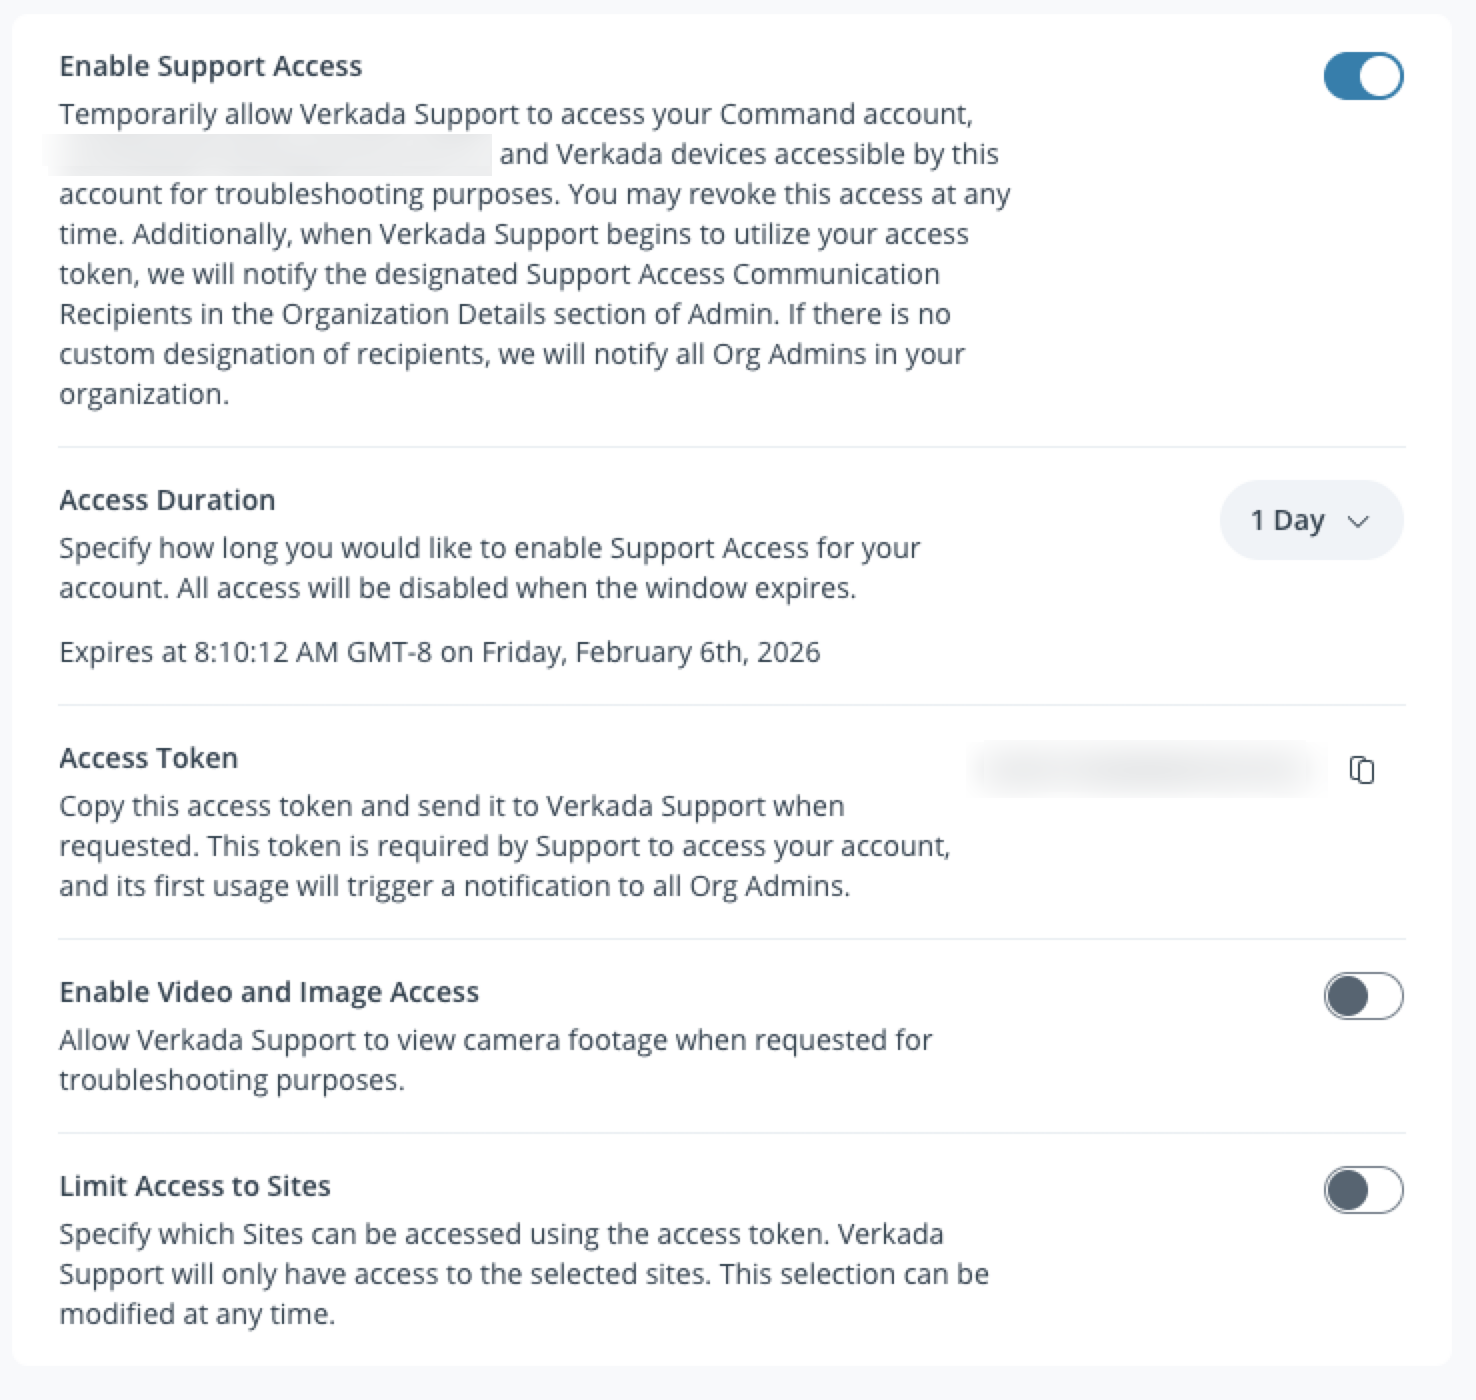Click the Limit Access to Sites heading
The height and width of the screenshot is (1400, 1476).
(x=195, y=1186)
